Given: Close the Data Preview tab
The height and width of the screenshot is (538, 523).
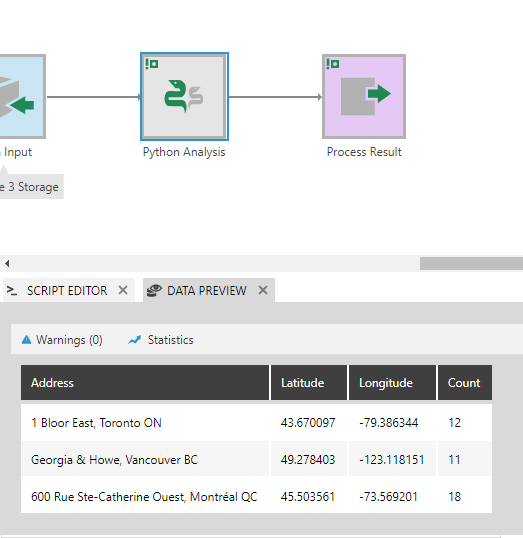Looking at the screenshot, I should tap(263, 290).
